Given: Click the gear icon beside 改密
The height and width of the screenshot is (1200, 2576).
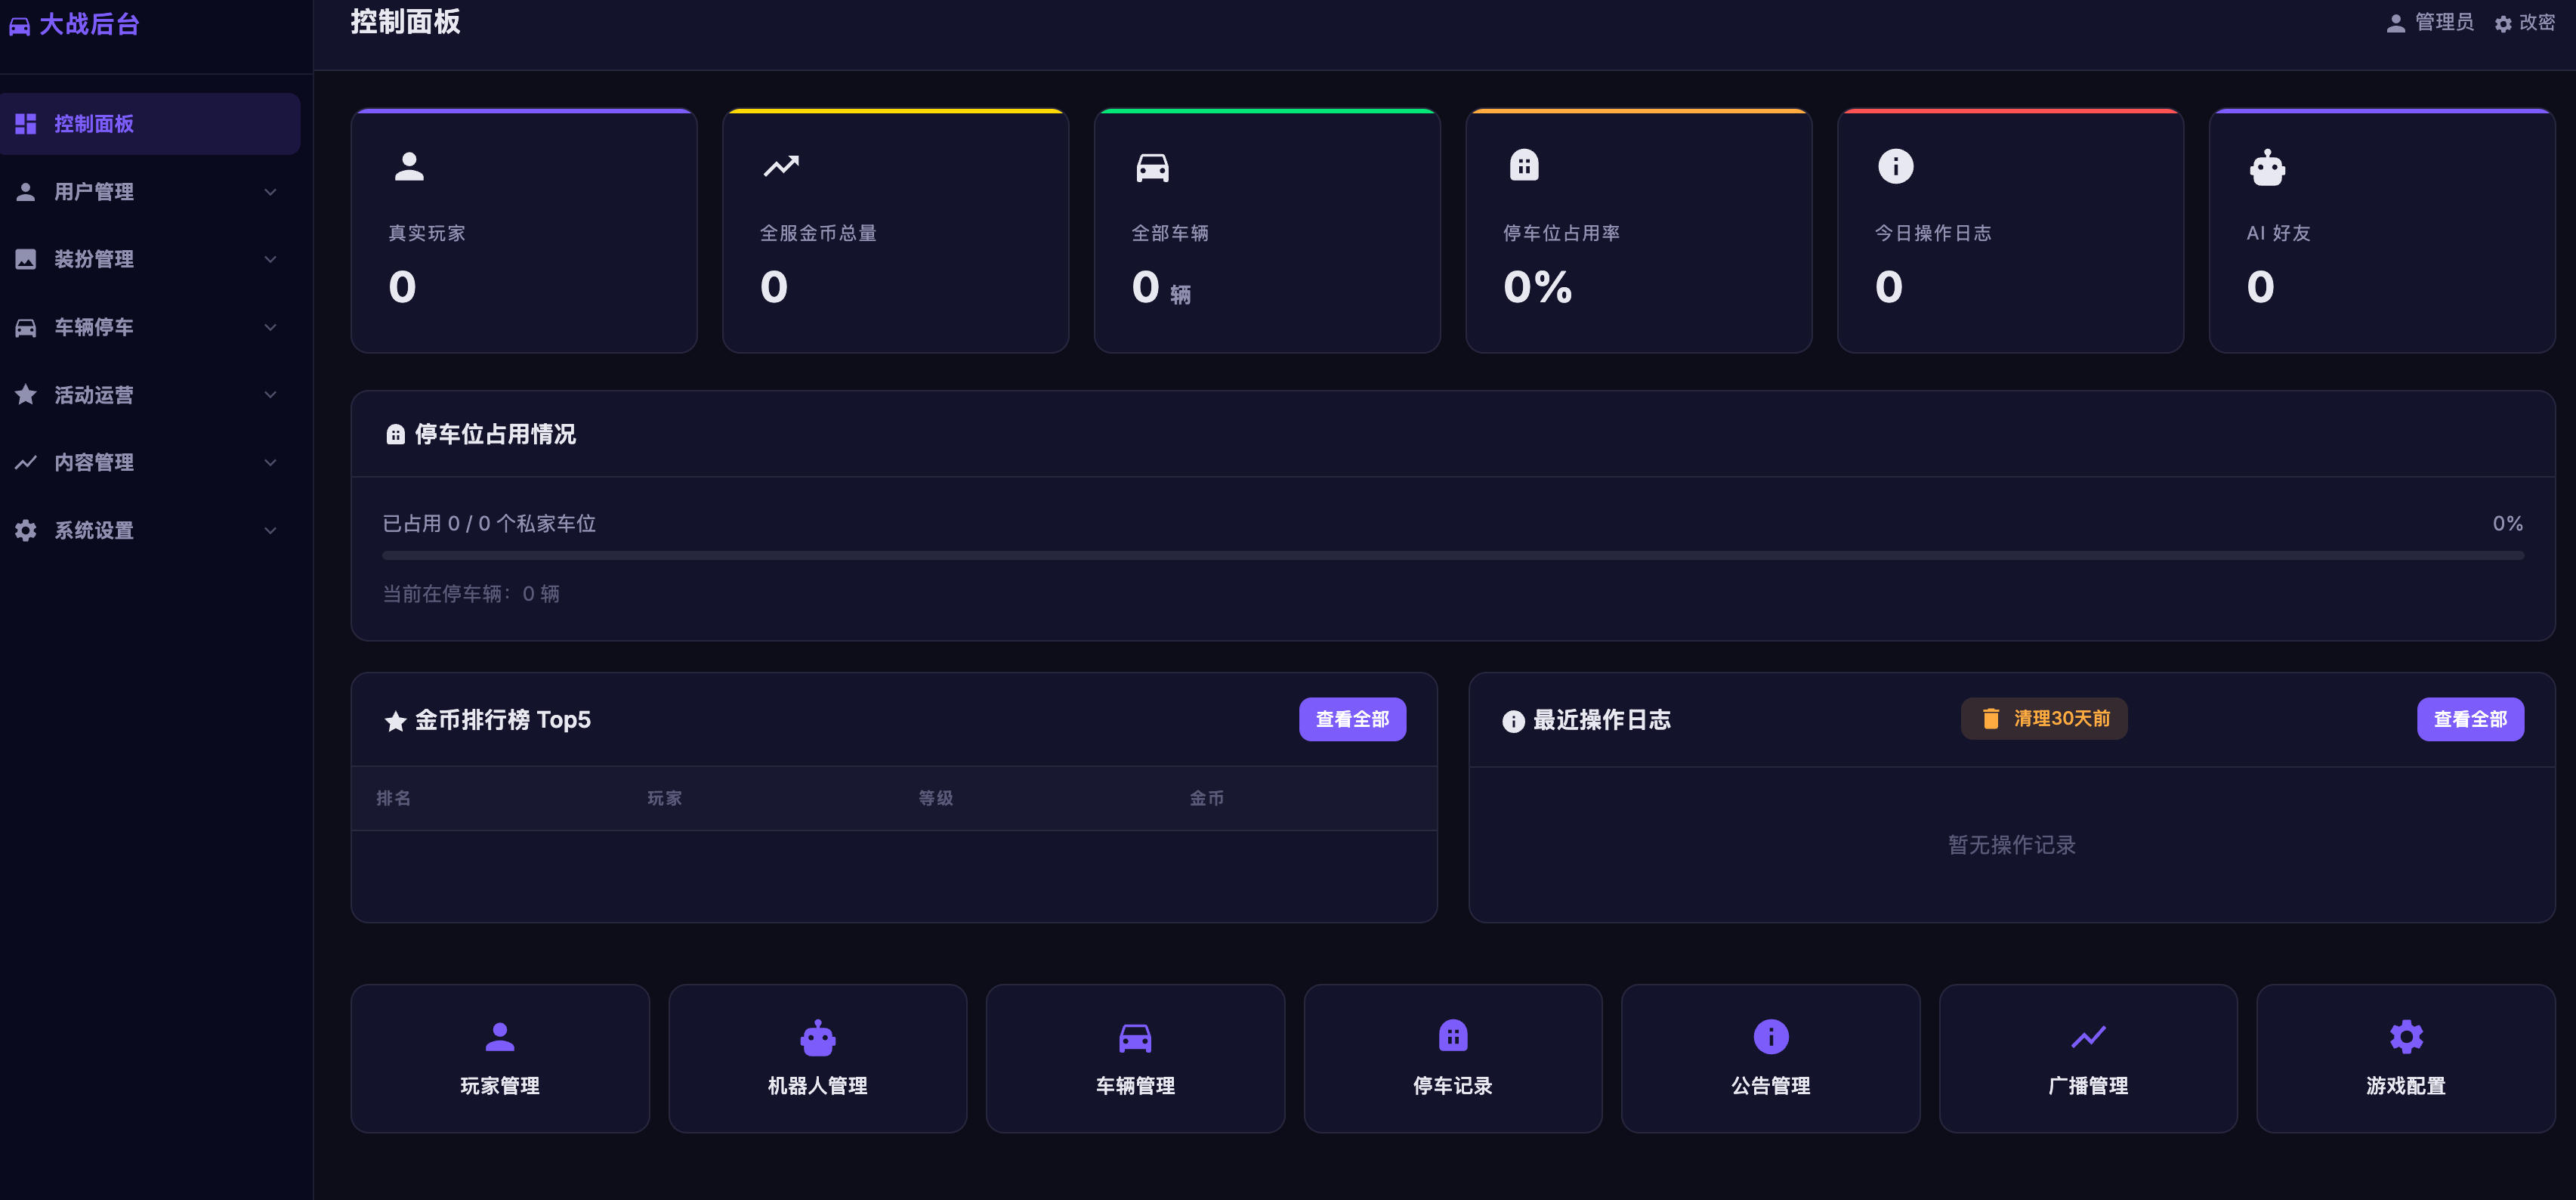Looking at the screenshot, I should [2502, 24].
